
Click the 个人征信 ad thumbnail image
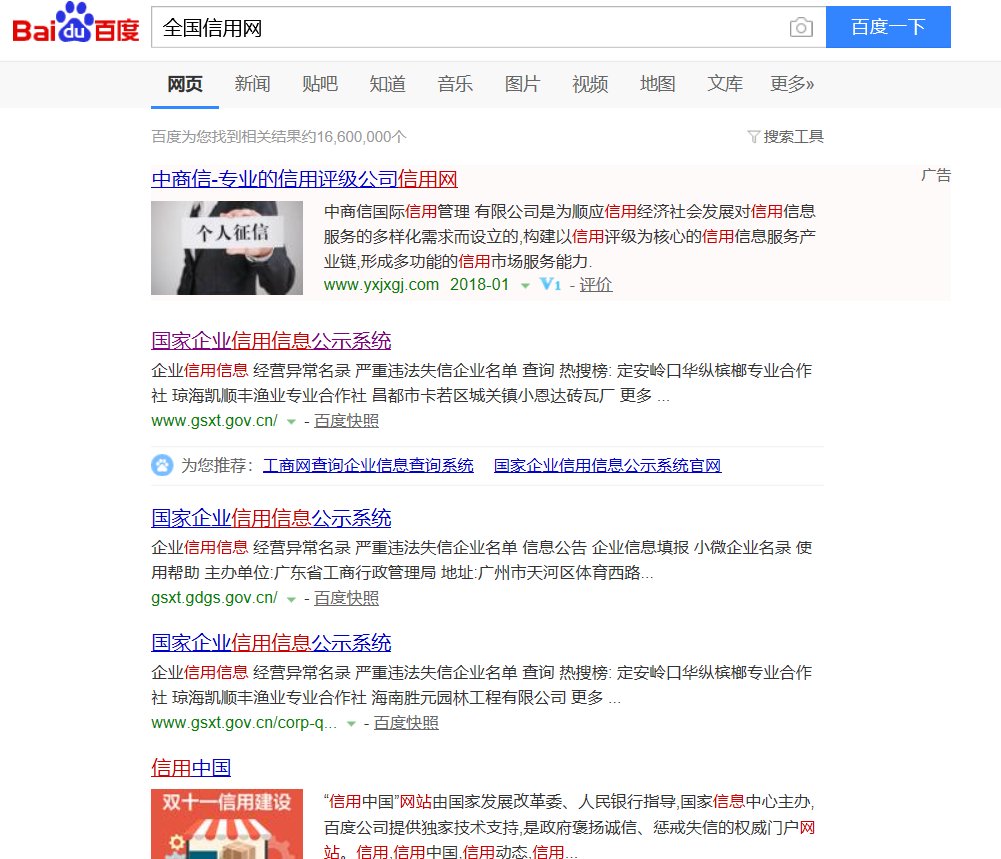point(226,248)
